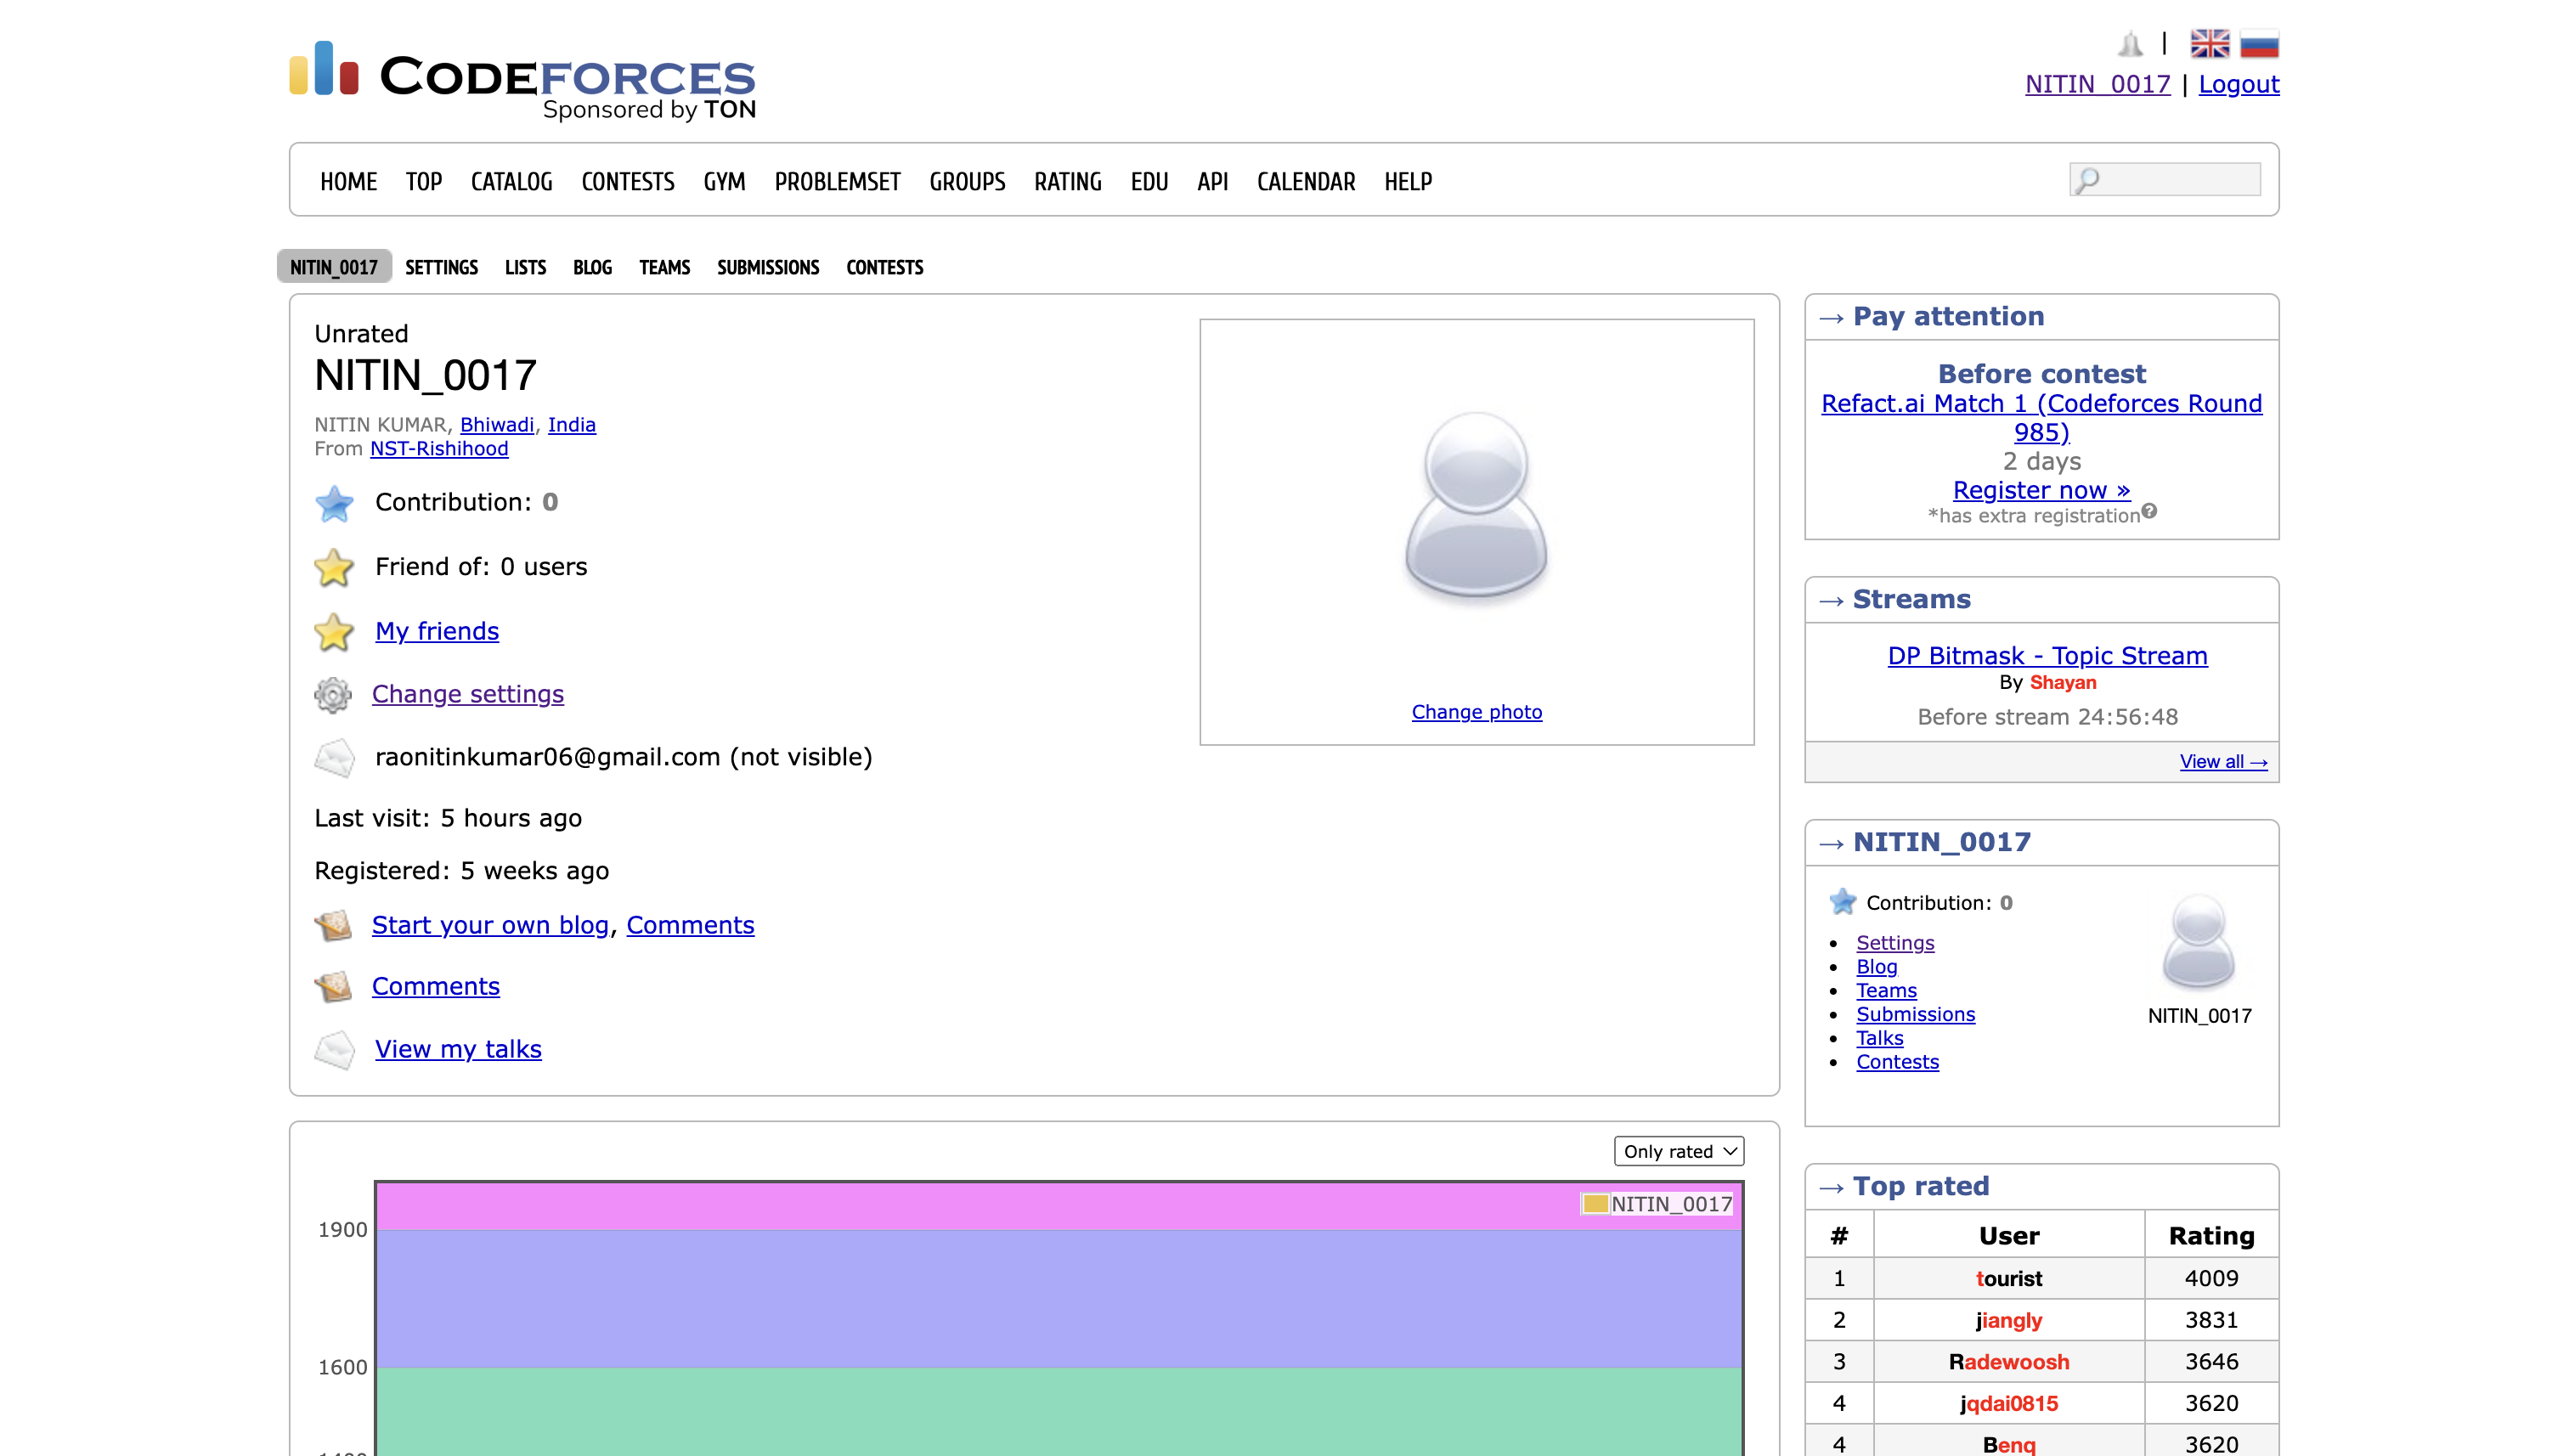Click the notification bell icon

tap(2130, 44)
